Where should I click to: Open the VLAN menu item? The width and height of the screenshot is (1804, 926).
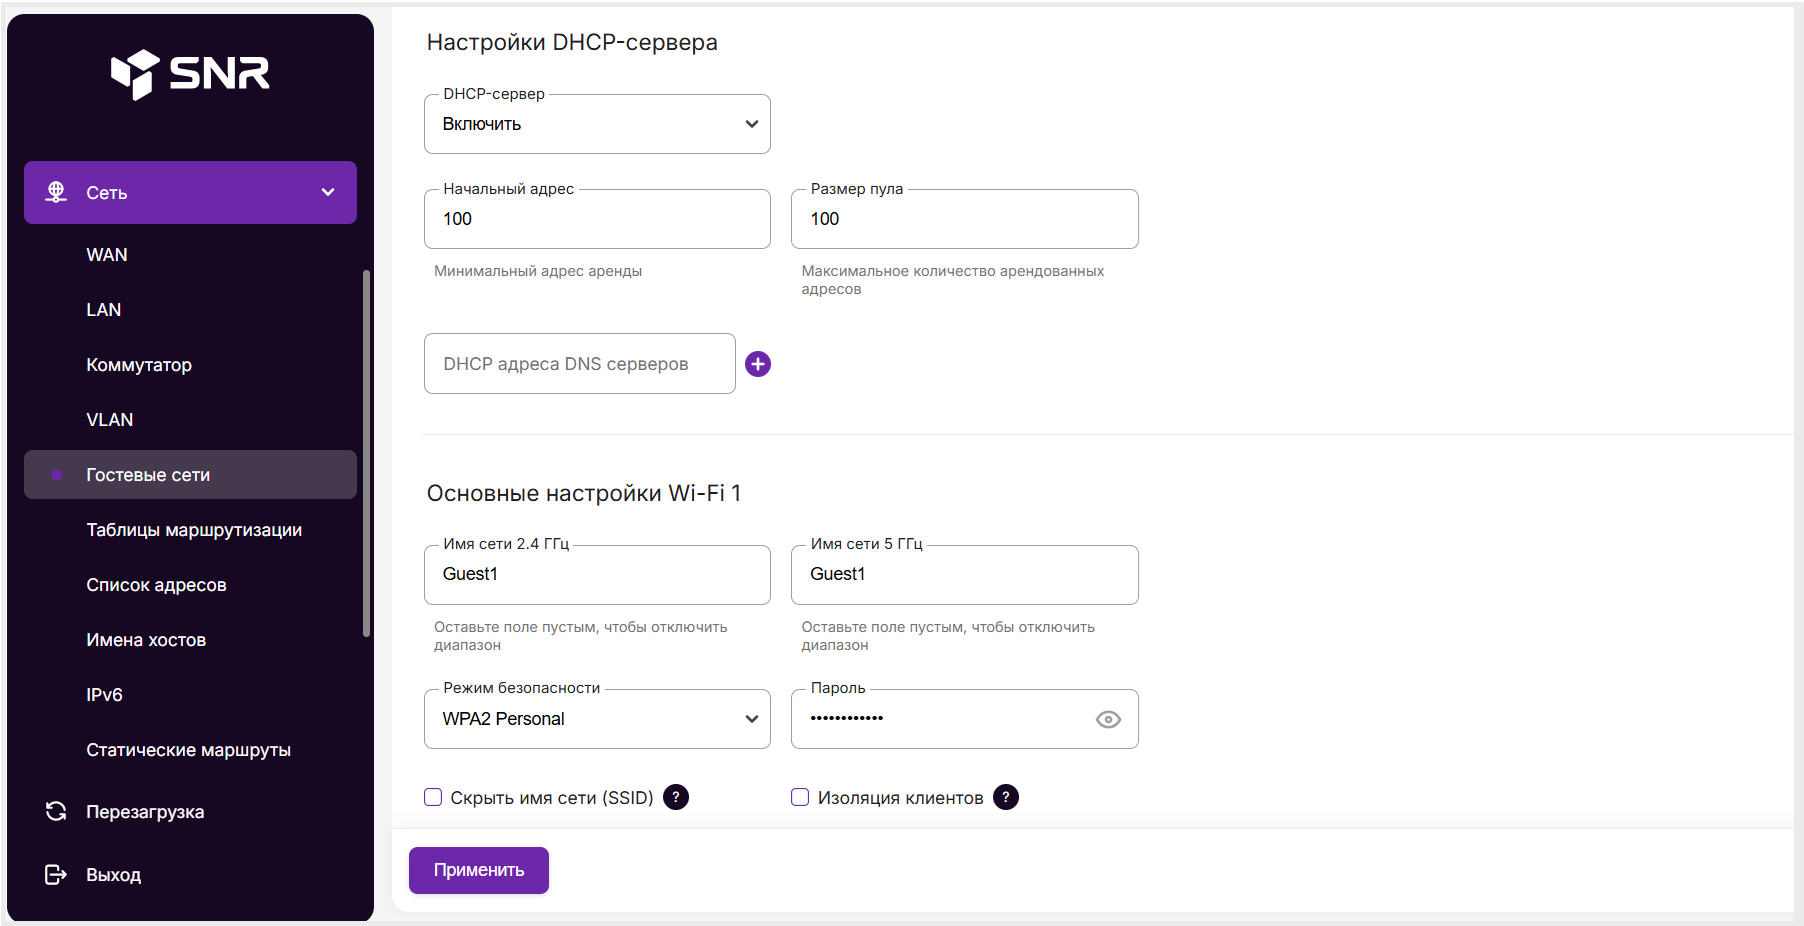(x=110, y=420)
